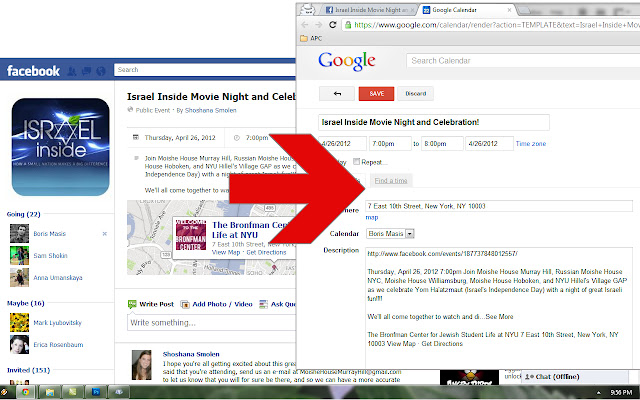This screenshot has width=640, height=400.
Task: Click the Chrome incognito icon
Action: (x=308, y=9)
